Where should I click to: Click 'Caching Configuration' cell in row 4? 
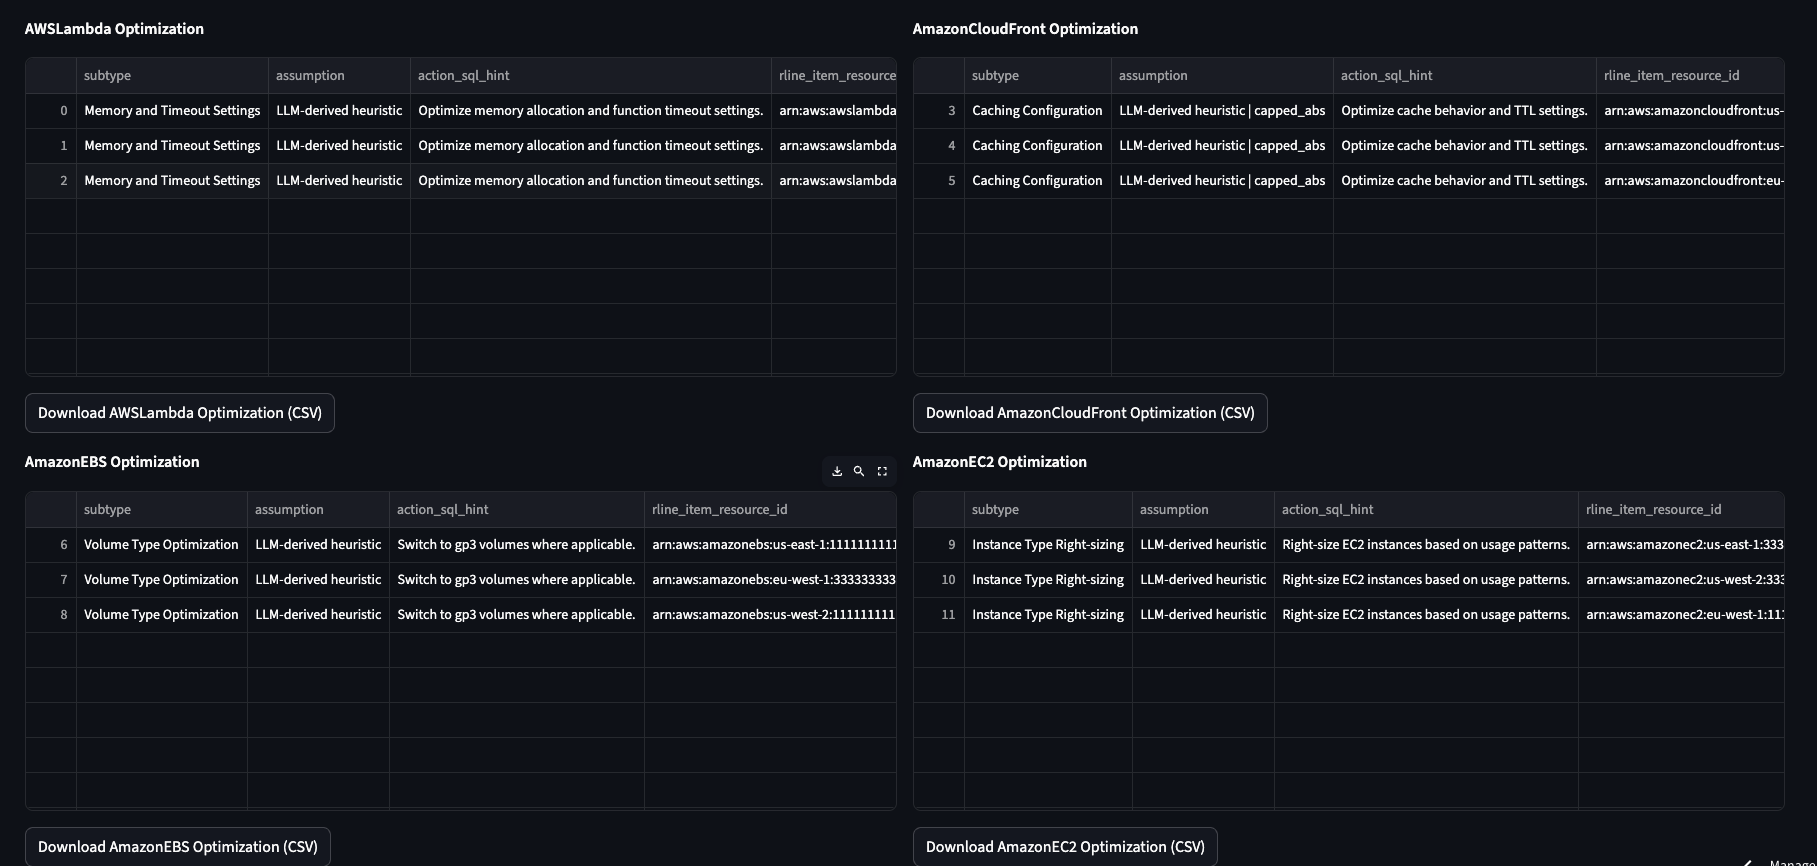(x=1038, y=146)
